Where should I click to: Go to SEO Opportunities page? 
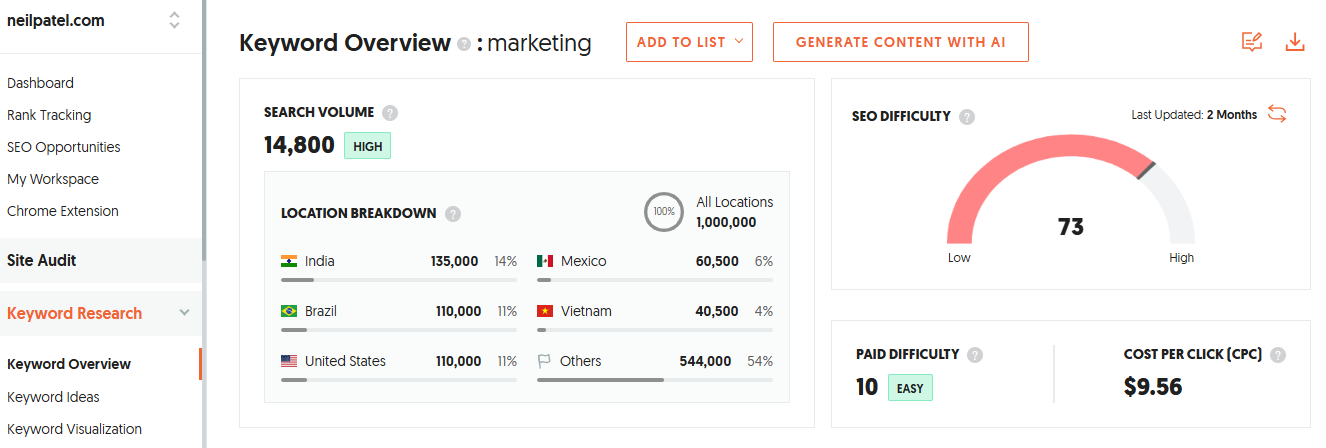64,147
